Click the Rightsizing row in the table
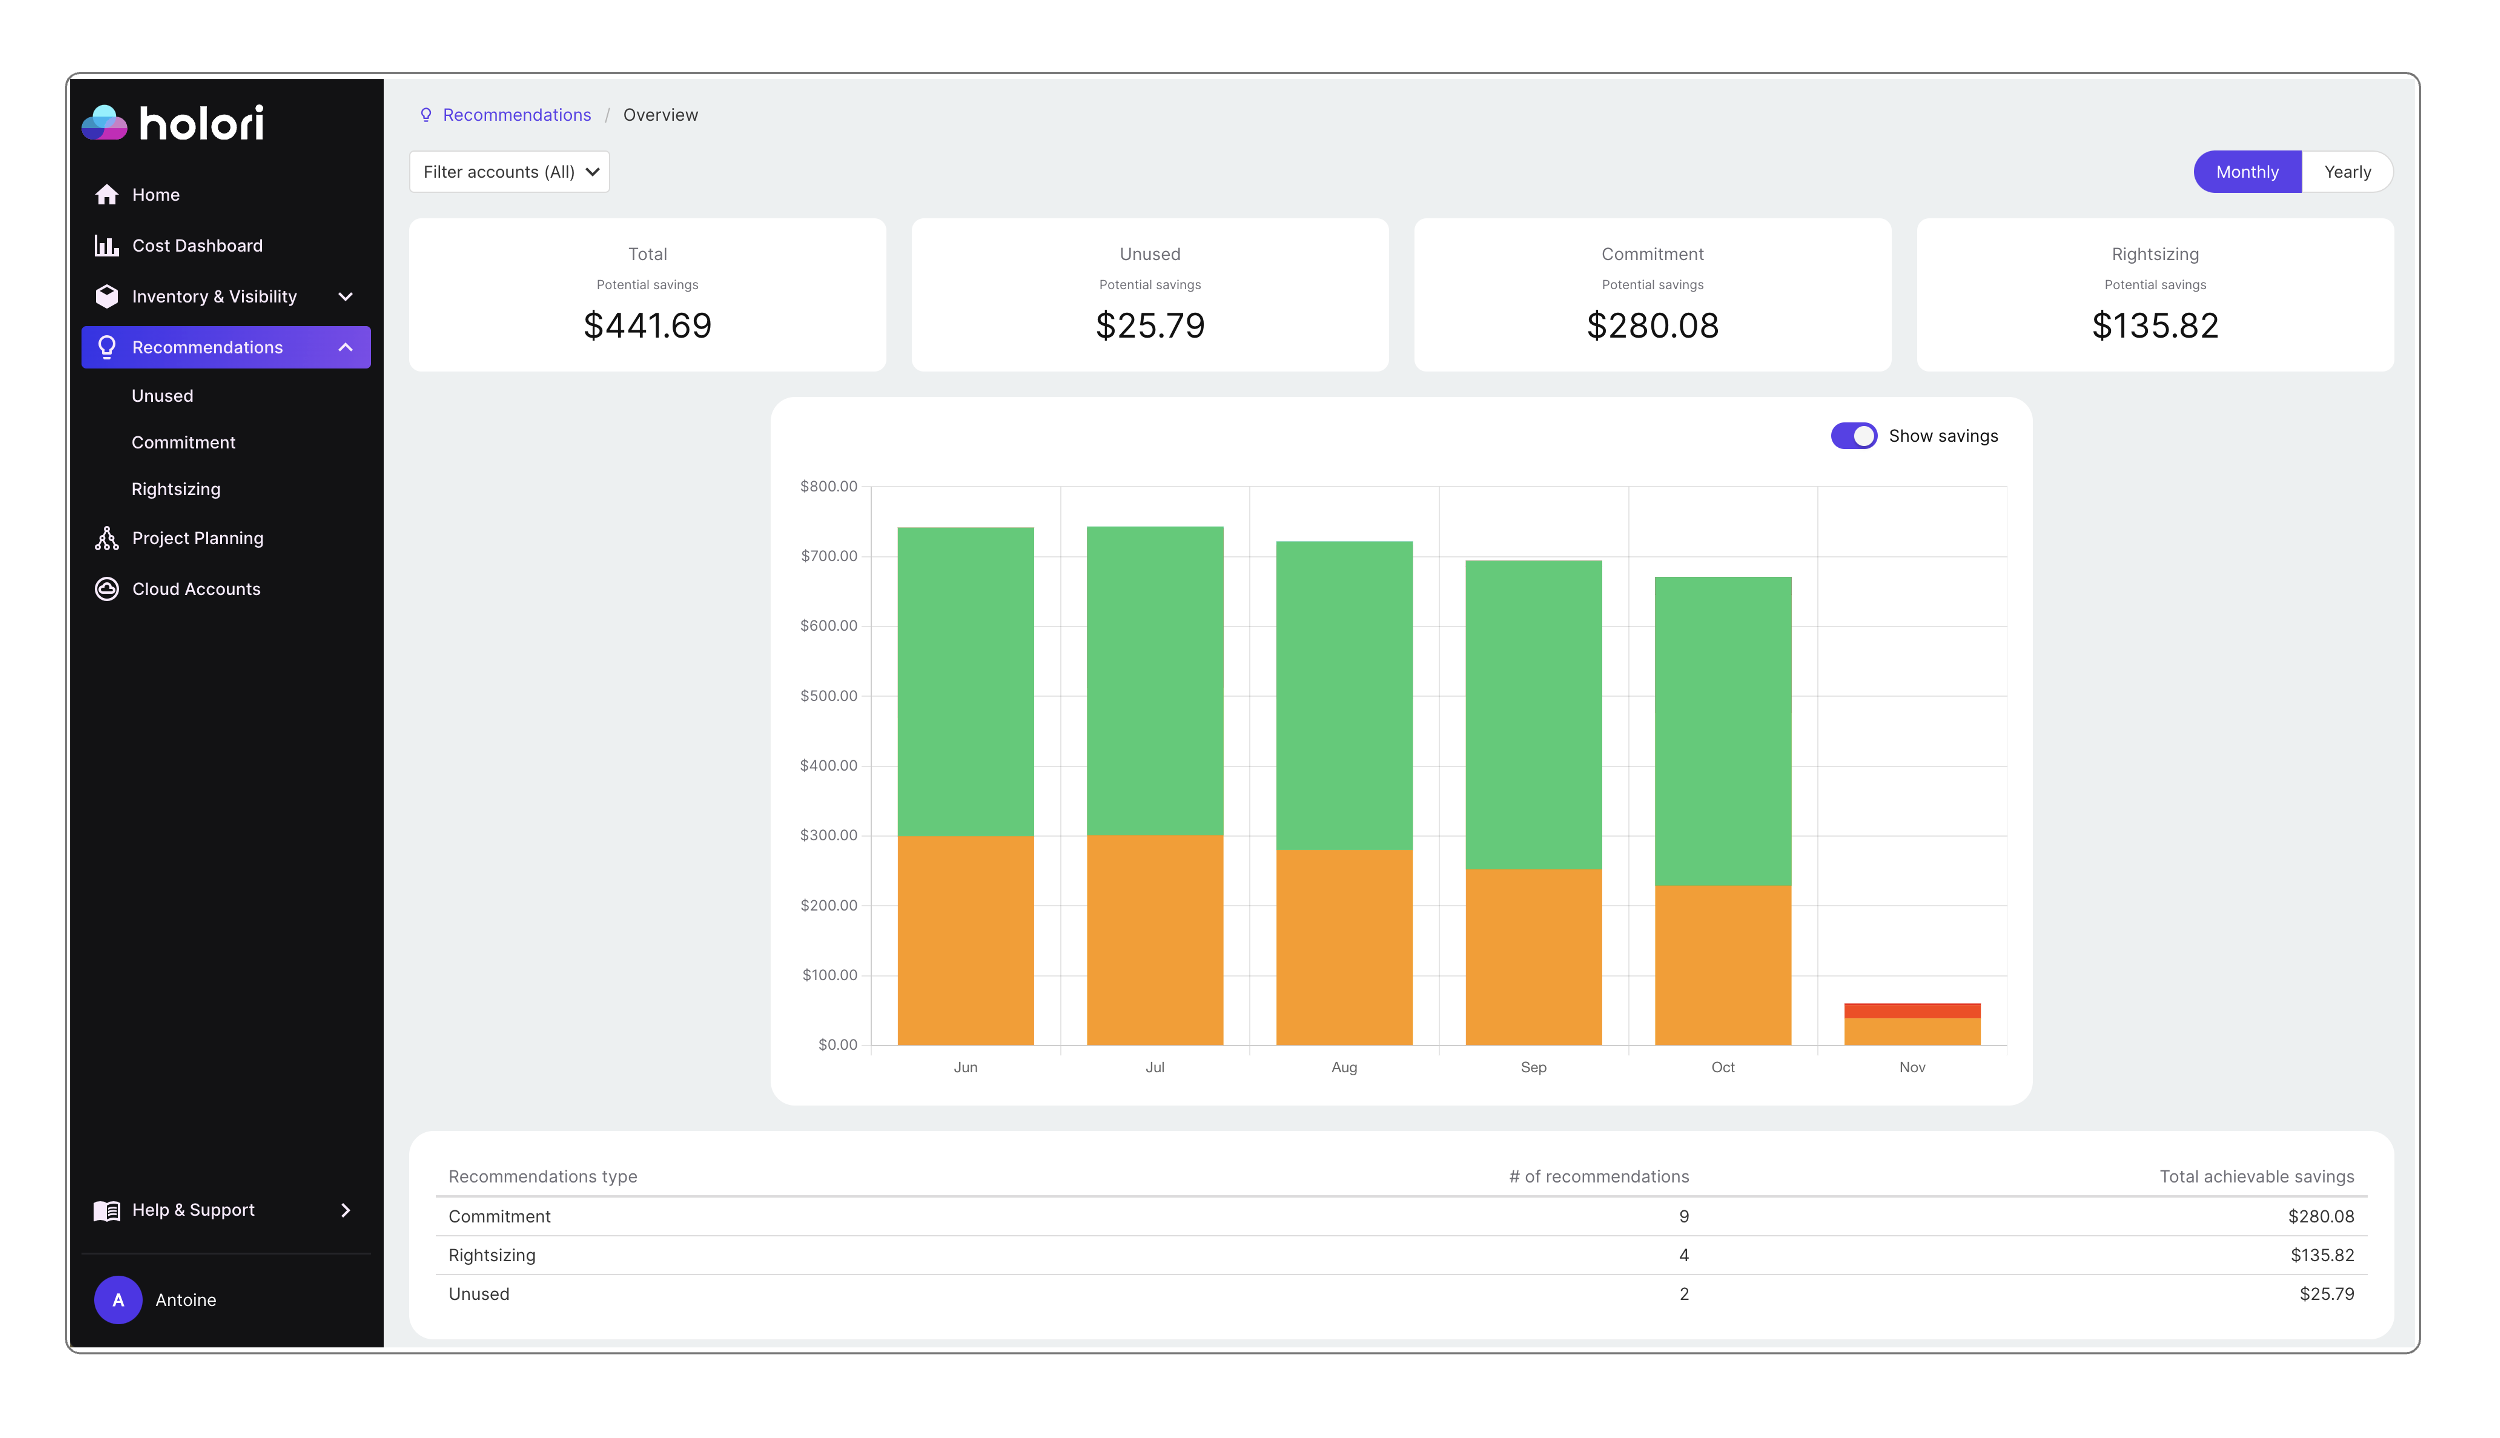 [1401, 1255]
